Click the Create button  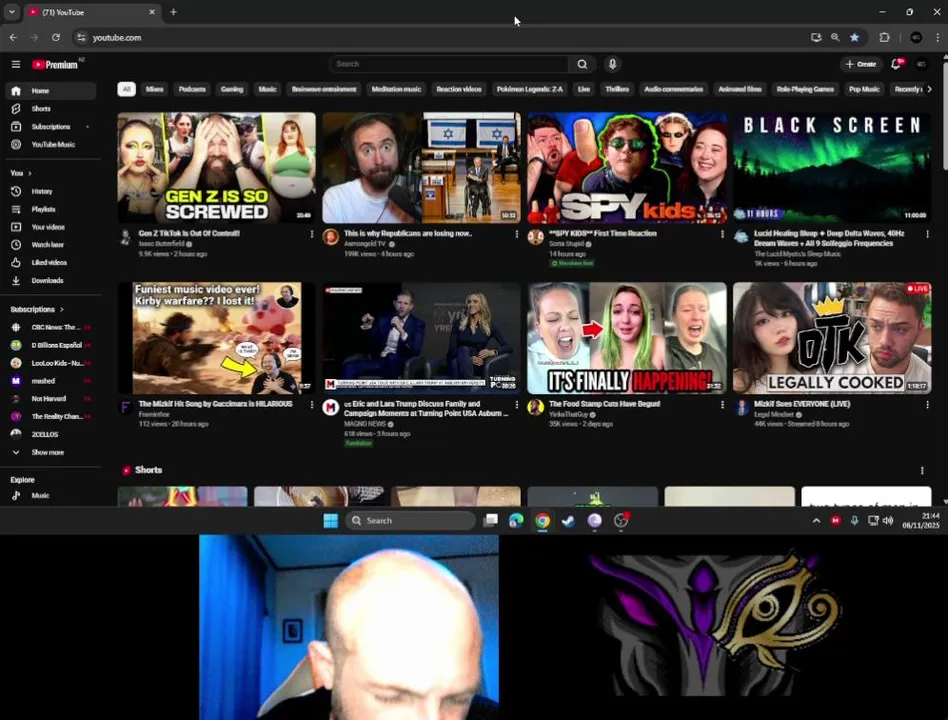[x=861, y=64]
